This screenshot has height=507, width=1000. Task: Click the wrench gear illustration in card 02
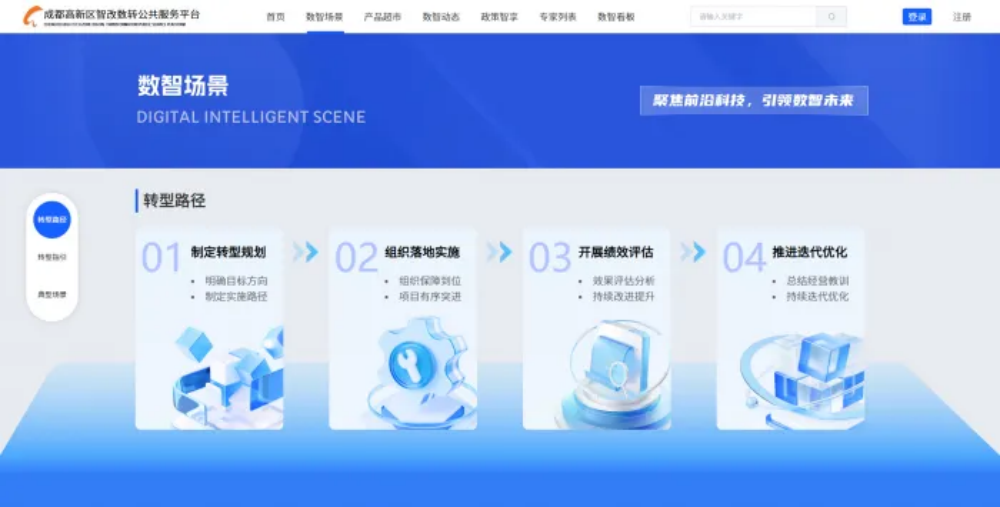[410, 363]
